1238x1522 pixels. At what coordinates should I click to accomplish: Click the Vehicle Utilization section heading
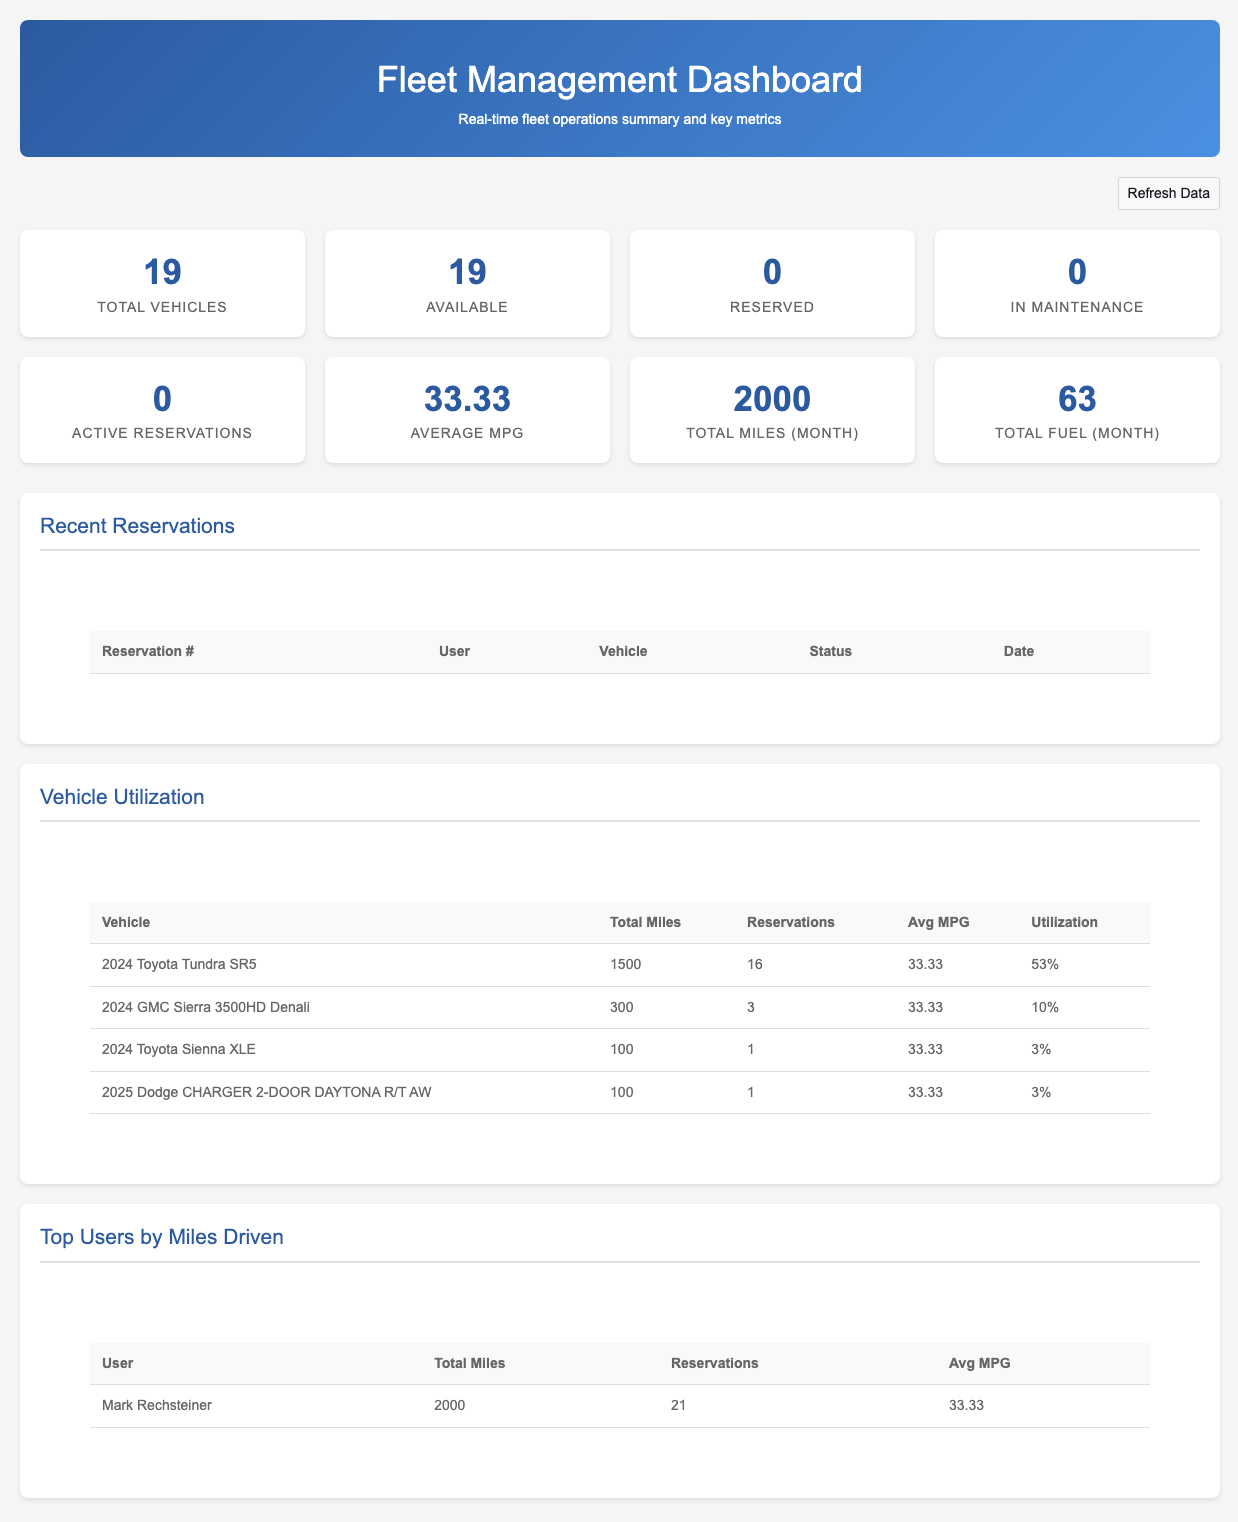tap(122, 797)
